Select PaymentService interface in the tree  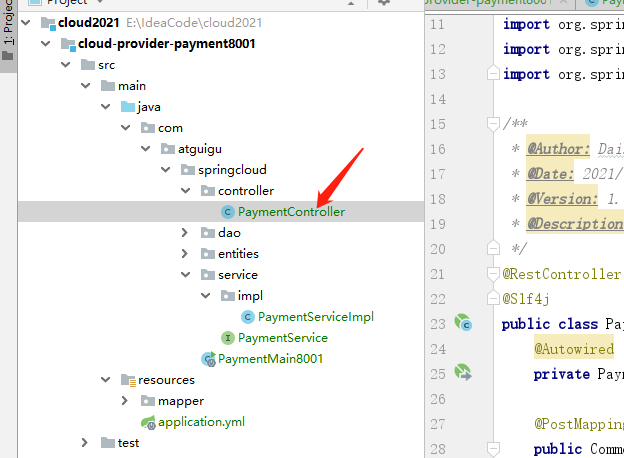click(283, 338)
